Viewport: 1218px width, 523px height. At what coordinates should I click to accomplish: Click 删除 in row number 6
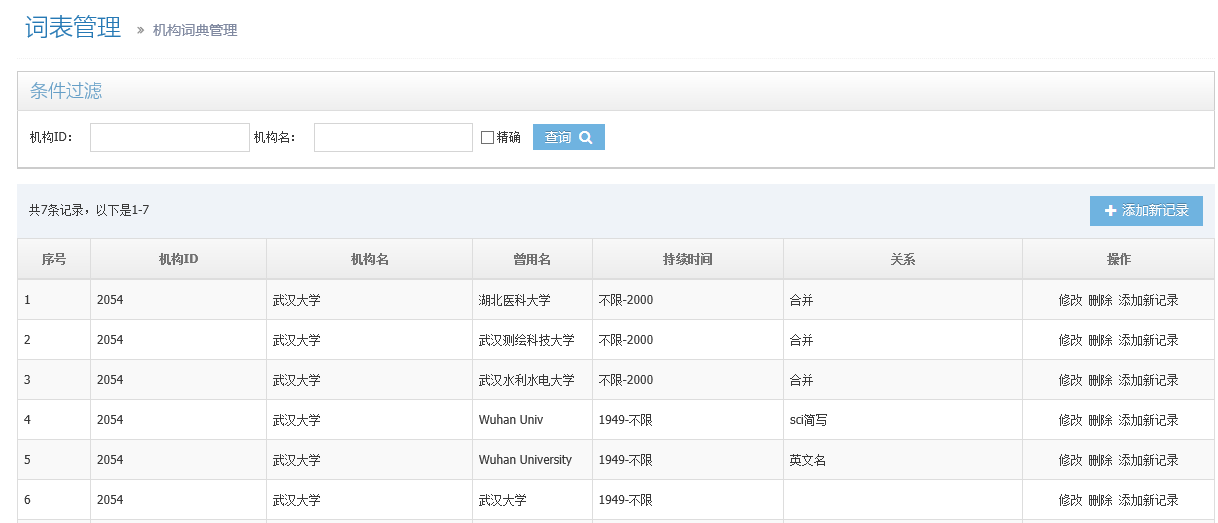tap(1100, 500)
